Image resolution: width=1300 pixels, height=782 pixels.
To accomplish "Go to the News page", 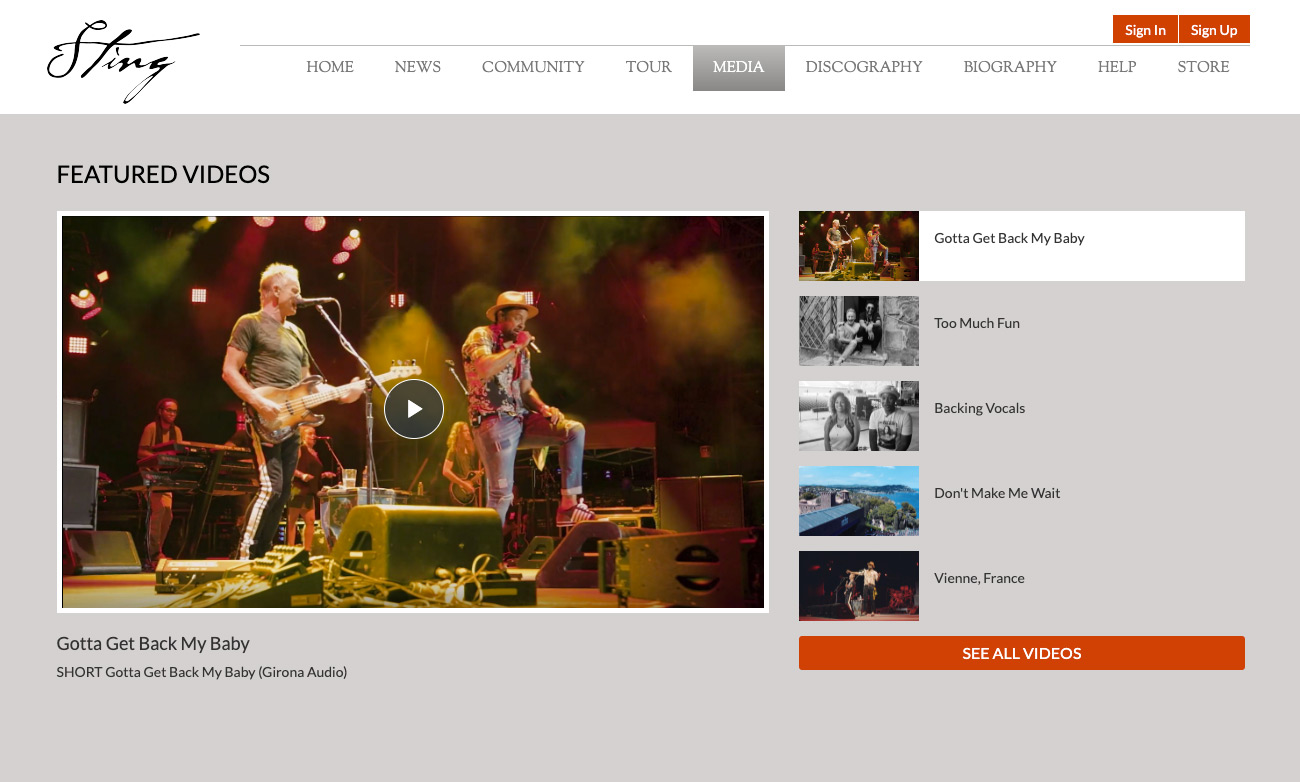I will click(417, 68).
